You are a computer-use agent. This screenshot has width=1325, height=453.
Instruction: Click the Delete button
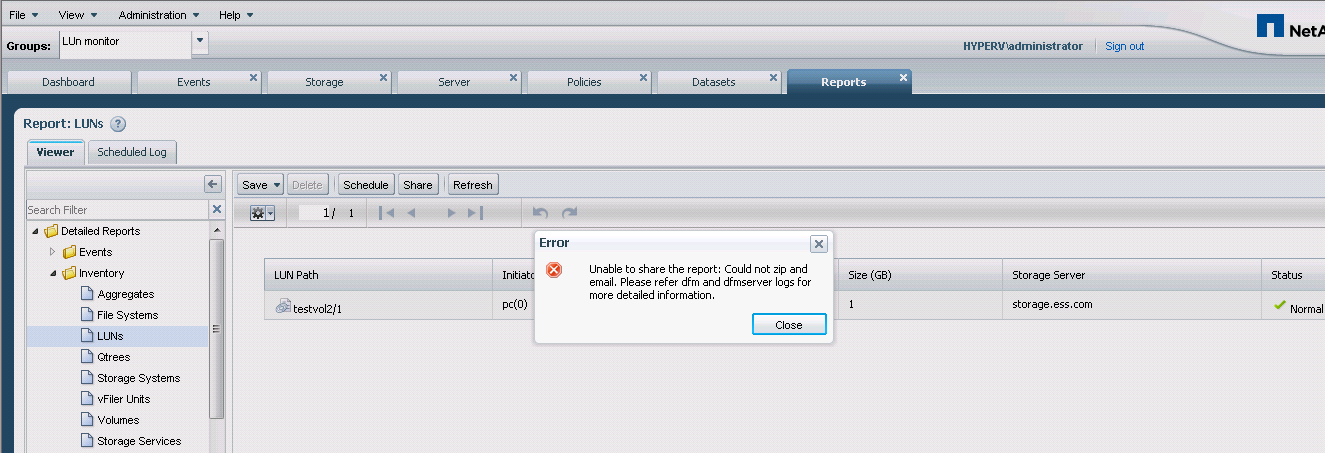click(307, 184)
